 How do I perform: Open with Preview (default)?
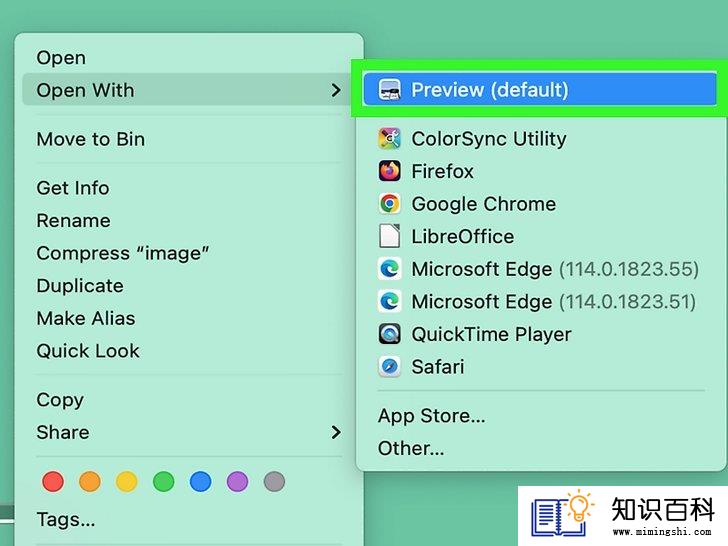(x=540, y=89)
